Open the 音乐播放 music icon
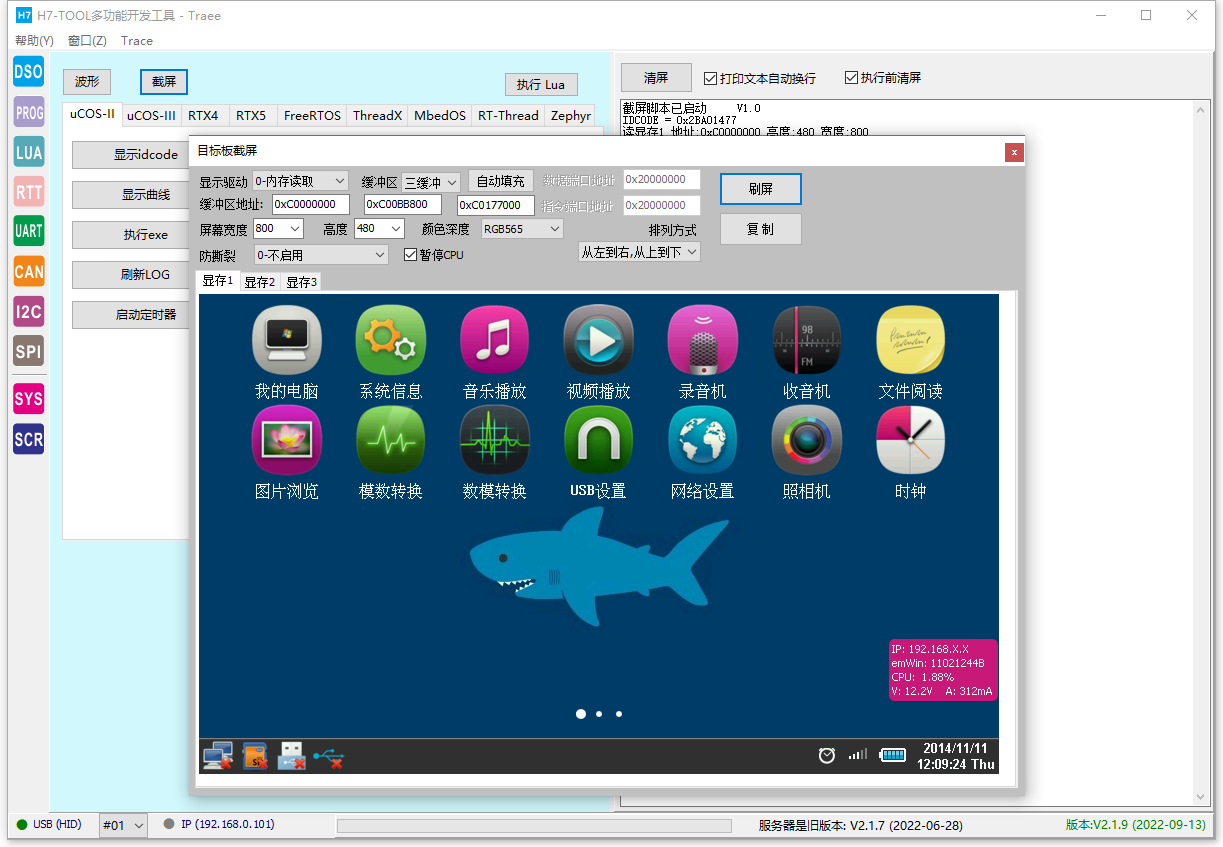 click(x=495, y=340)
